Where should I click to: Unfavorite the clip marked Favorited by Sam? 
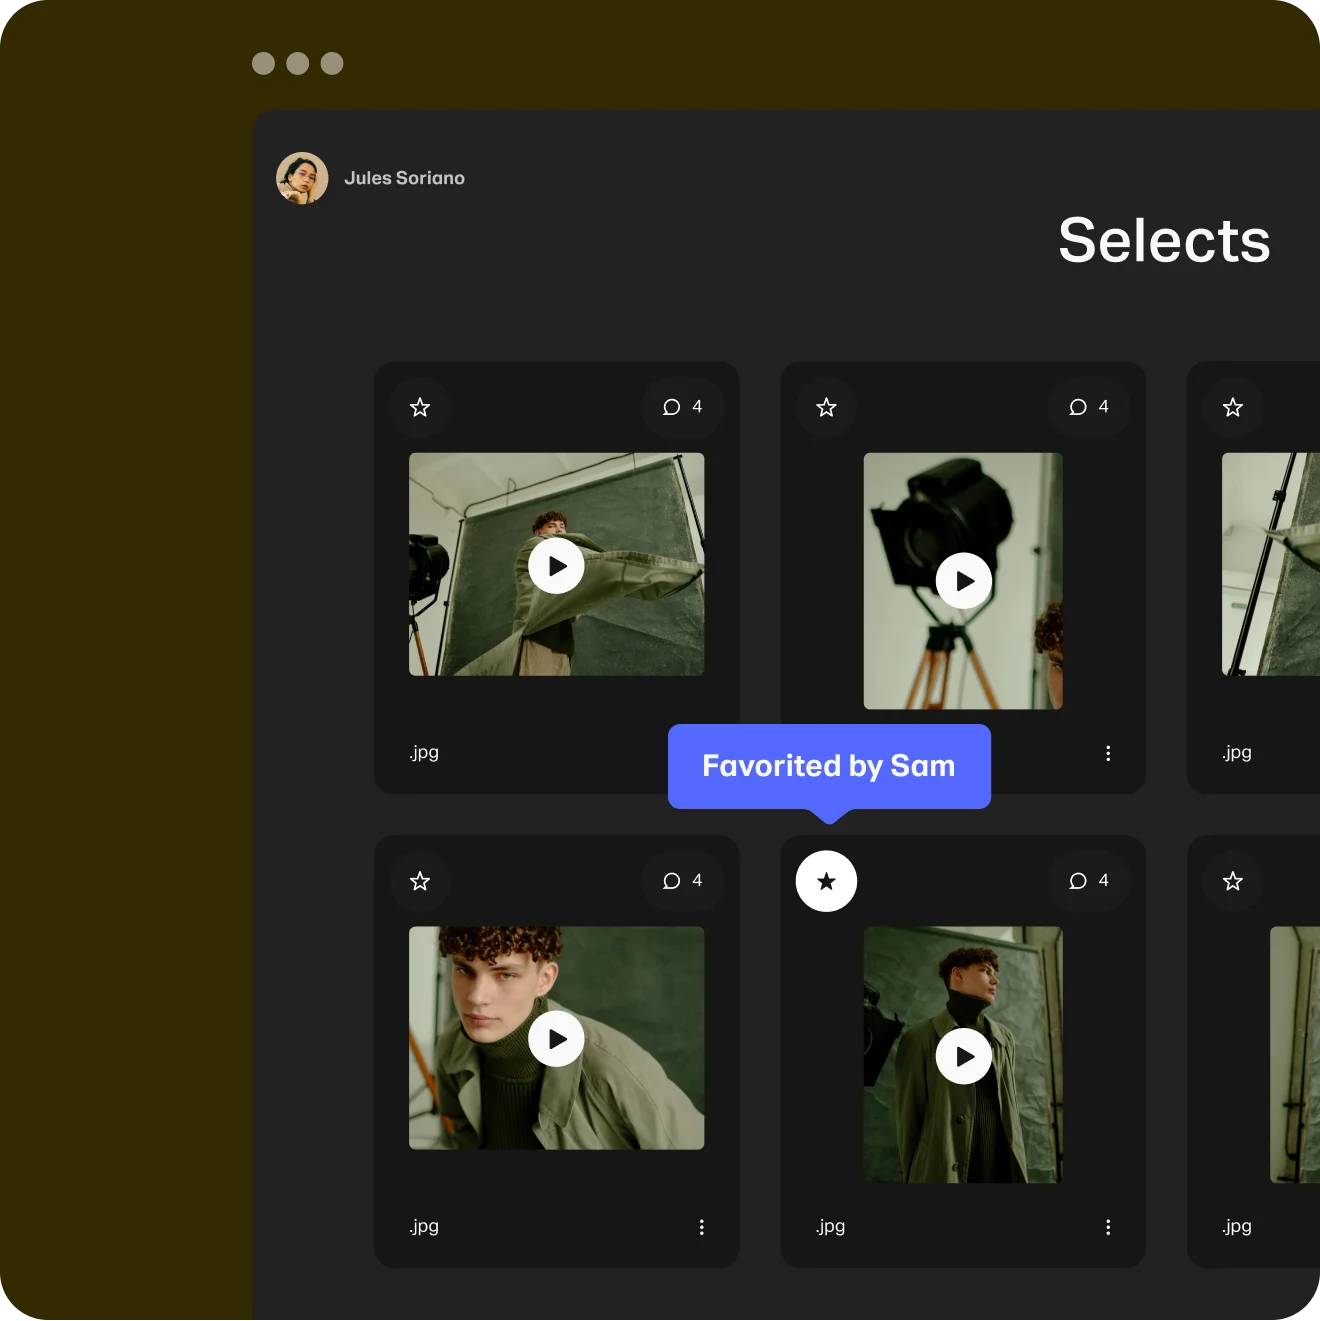pyautogui.click(x=826, y=881)
